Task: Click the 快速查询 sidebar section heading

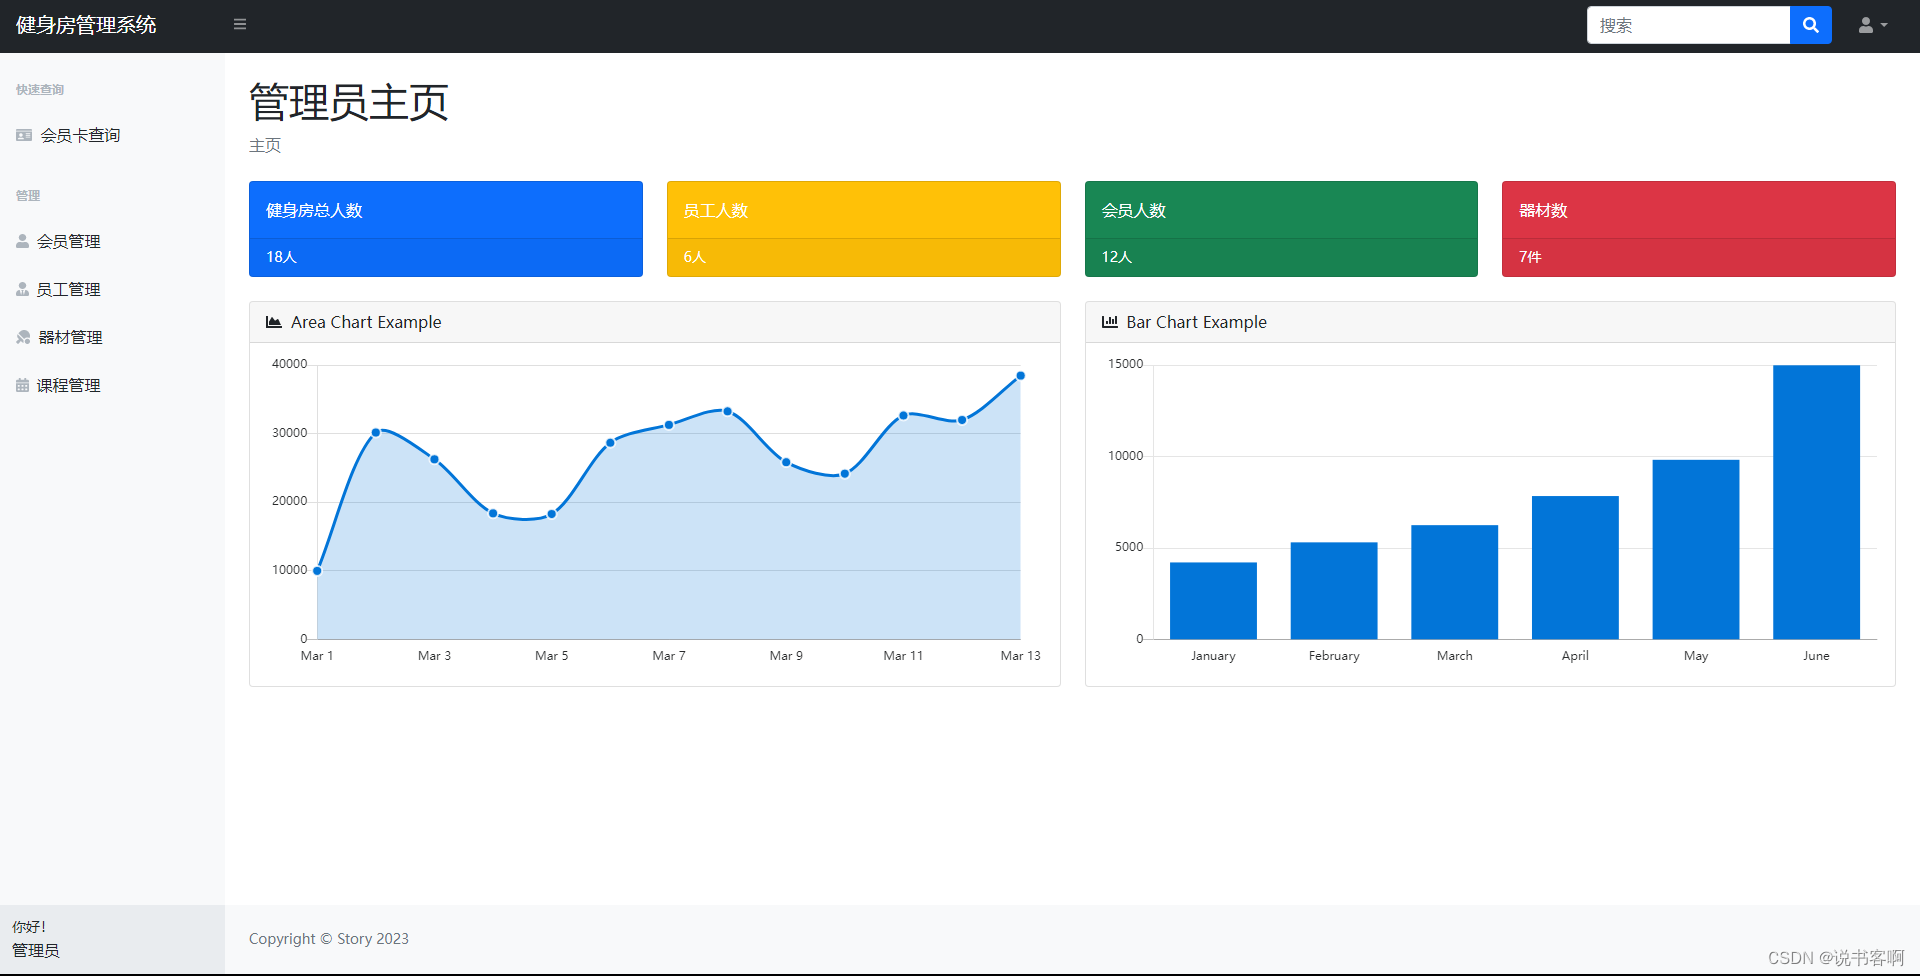Action: click(40, 90)
